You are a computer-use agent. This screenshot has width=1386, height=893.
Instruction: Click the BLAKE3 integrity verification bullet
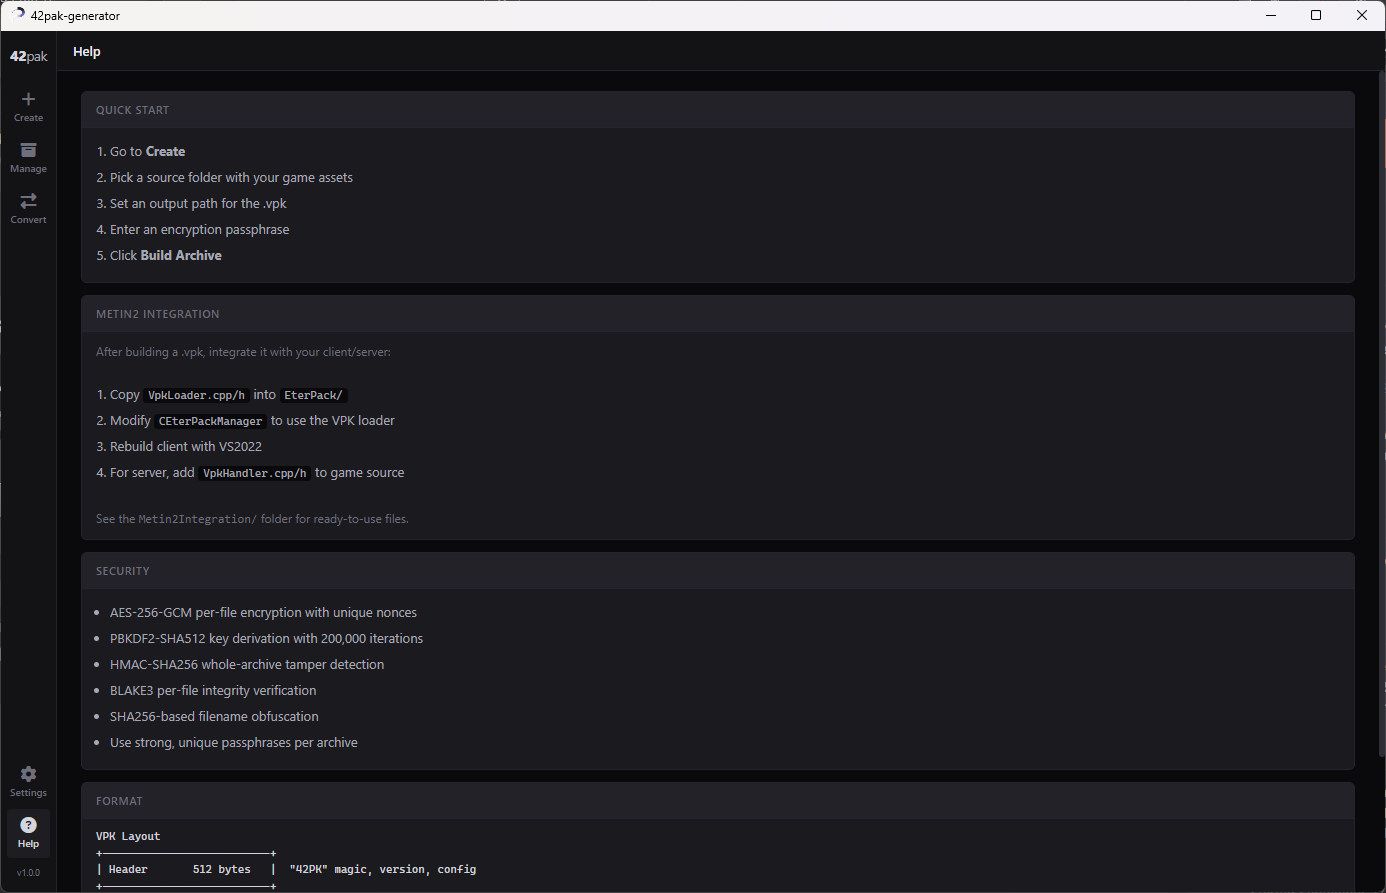213,691
